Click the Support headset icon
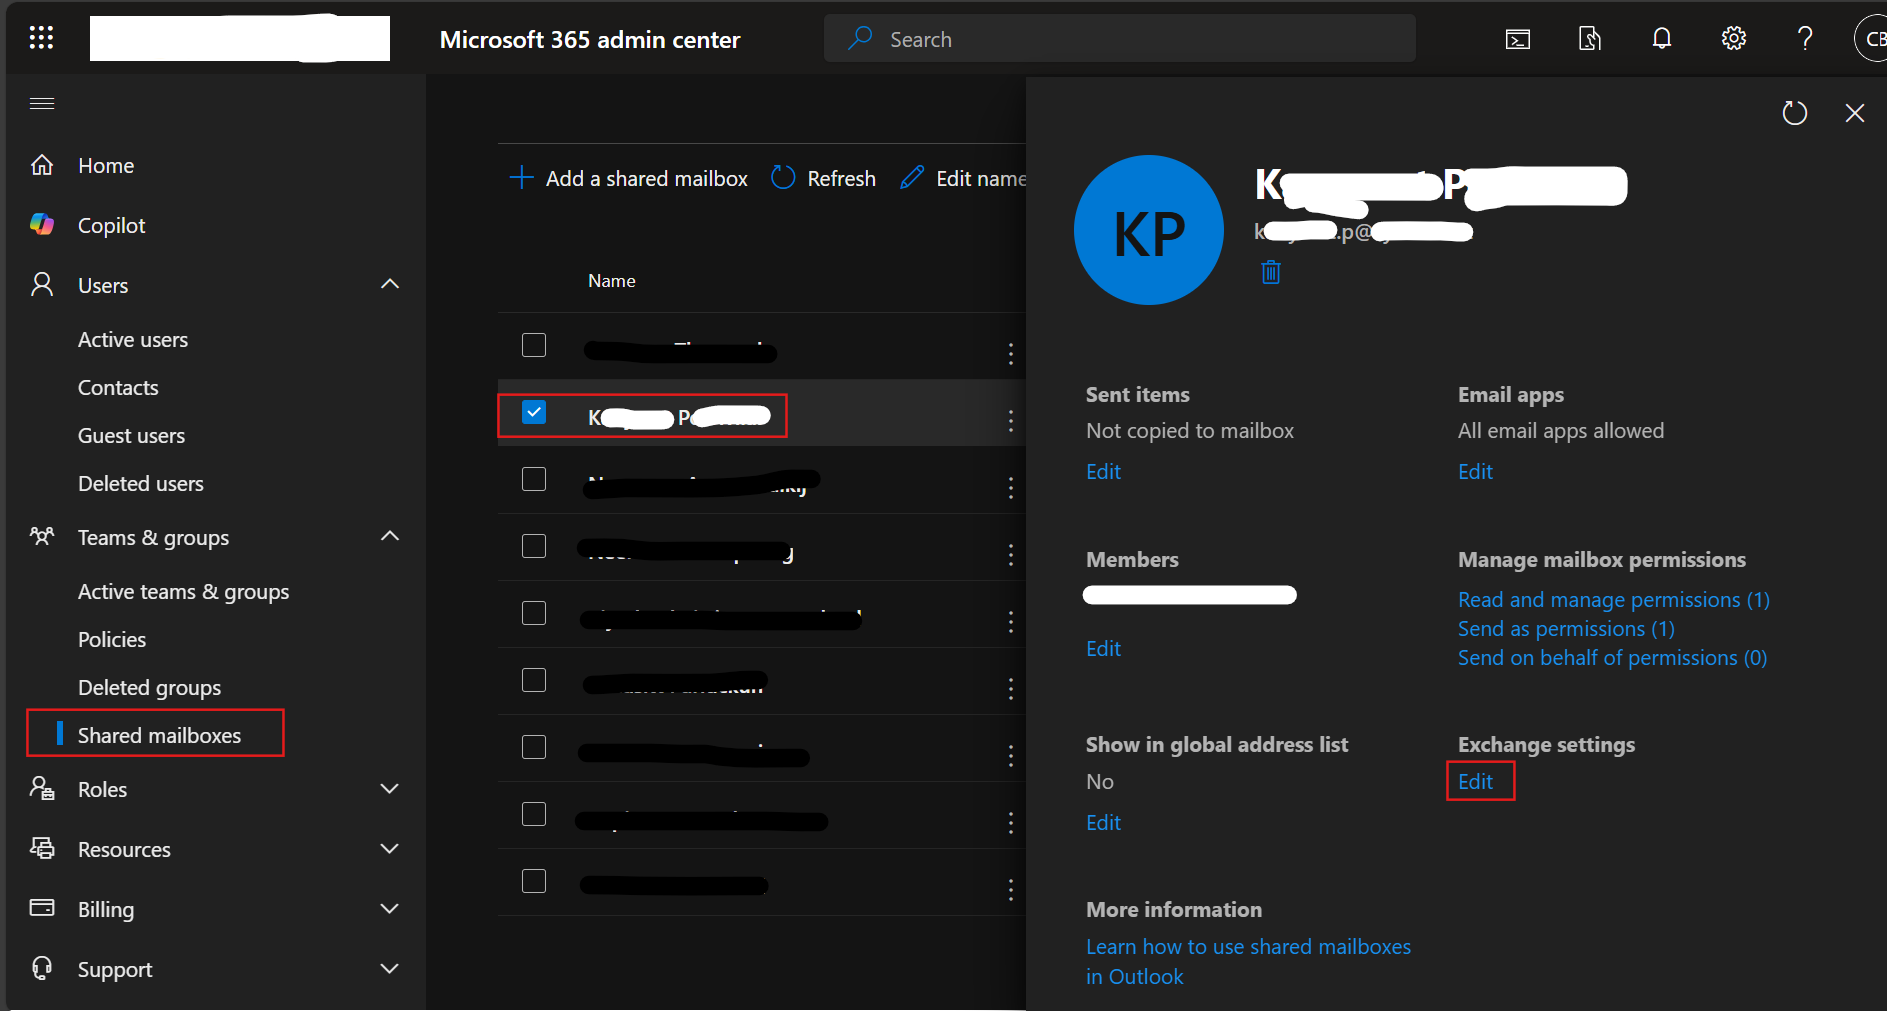1887x1011 pixels. pyautogui.click(x=42, y=968)
